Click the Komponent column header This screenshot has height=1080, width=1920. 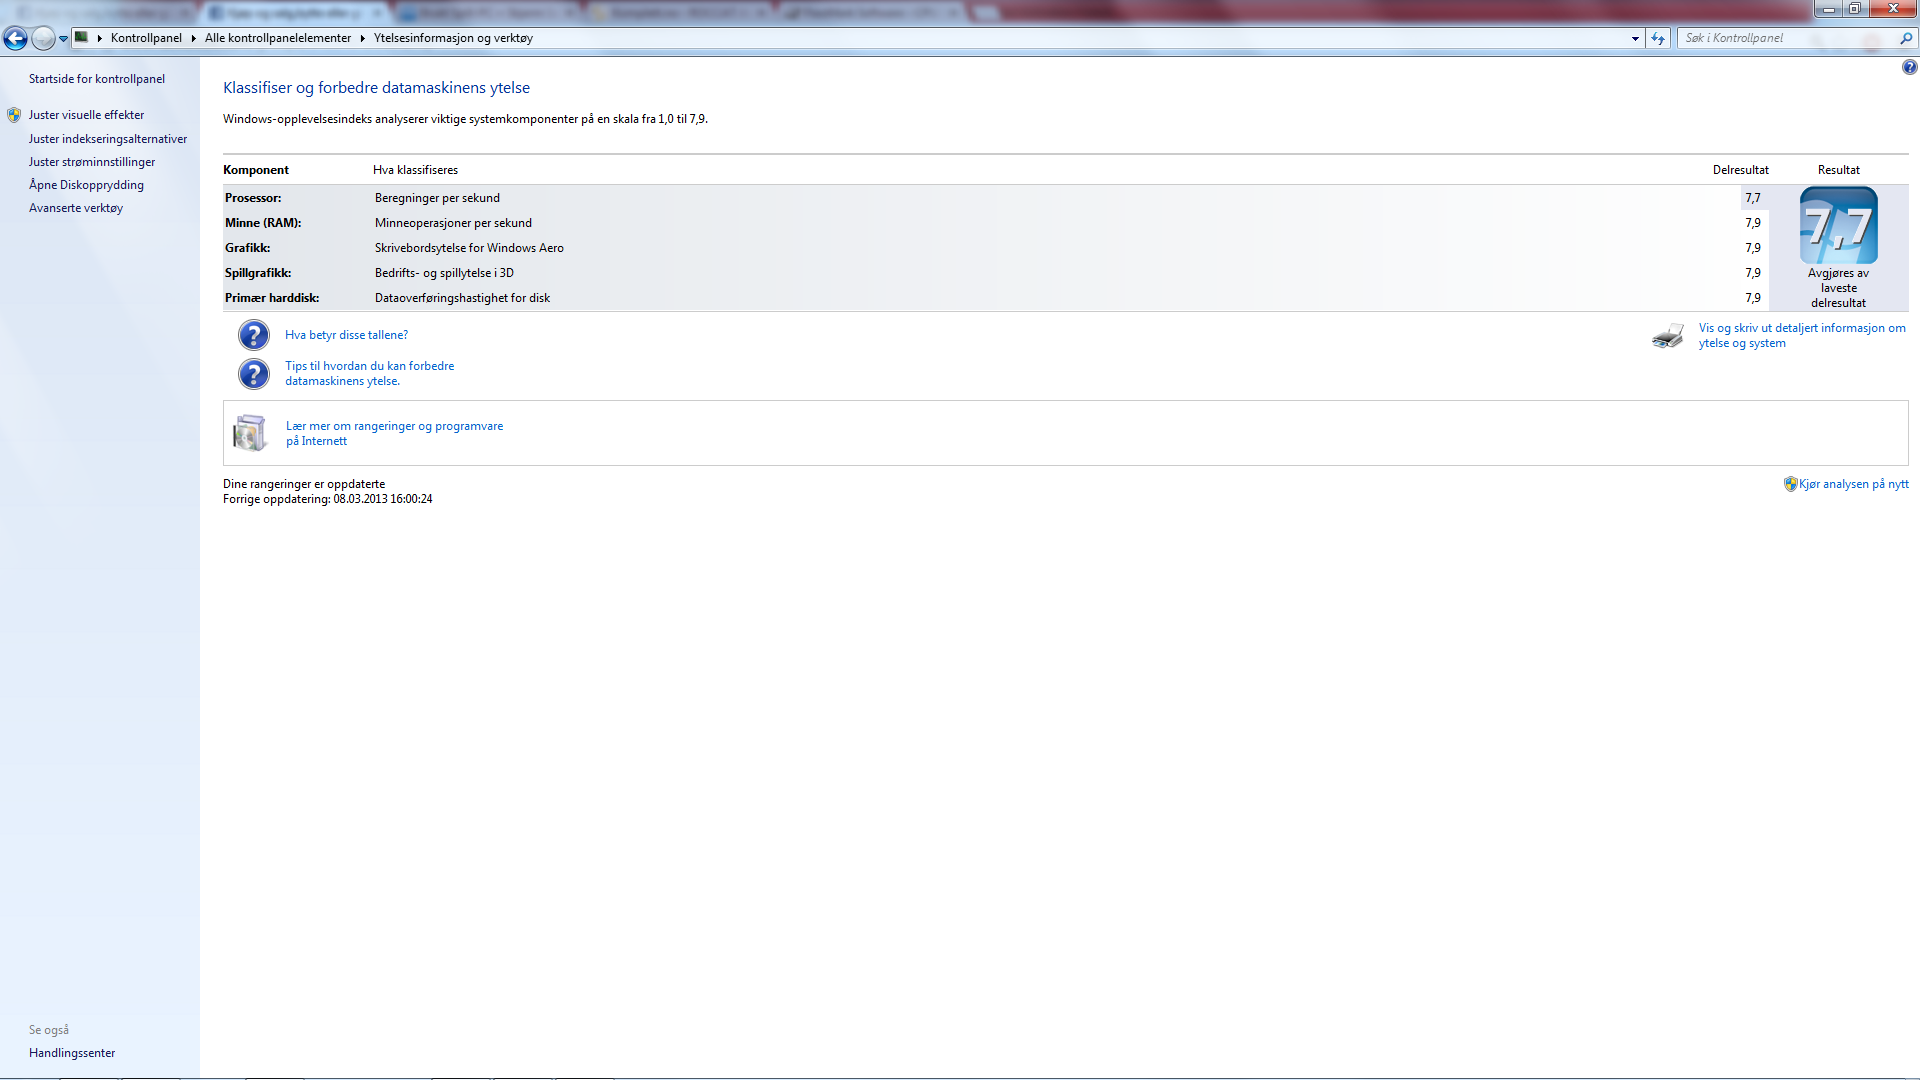[x=256, y=170]
